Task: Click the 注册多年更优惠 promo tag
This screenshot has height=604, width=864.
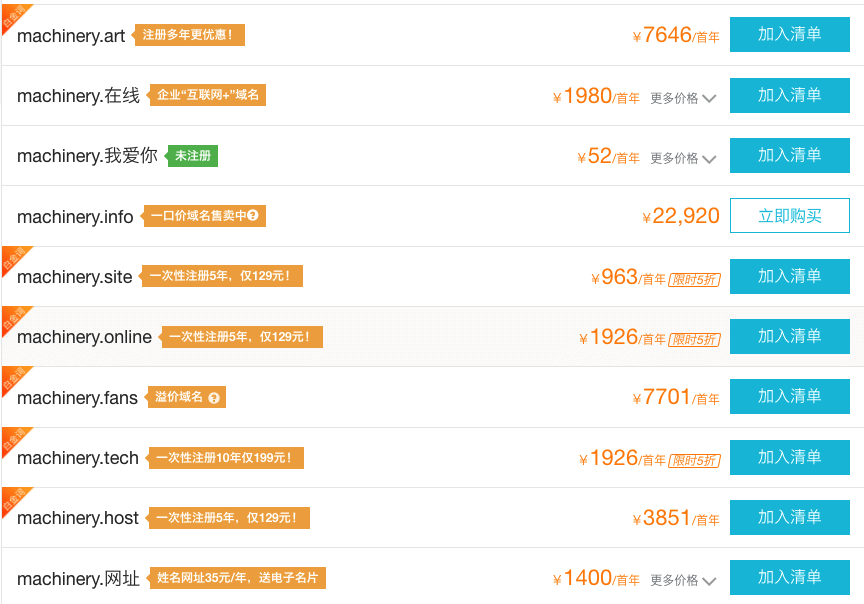Action: pos(189,35)
